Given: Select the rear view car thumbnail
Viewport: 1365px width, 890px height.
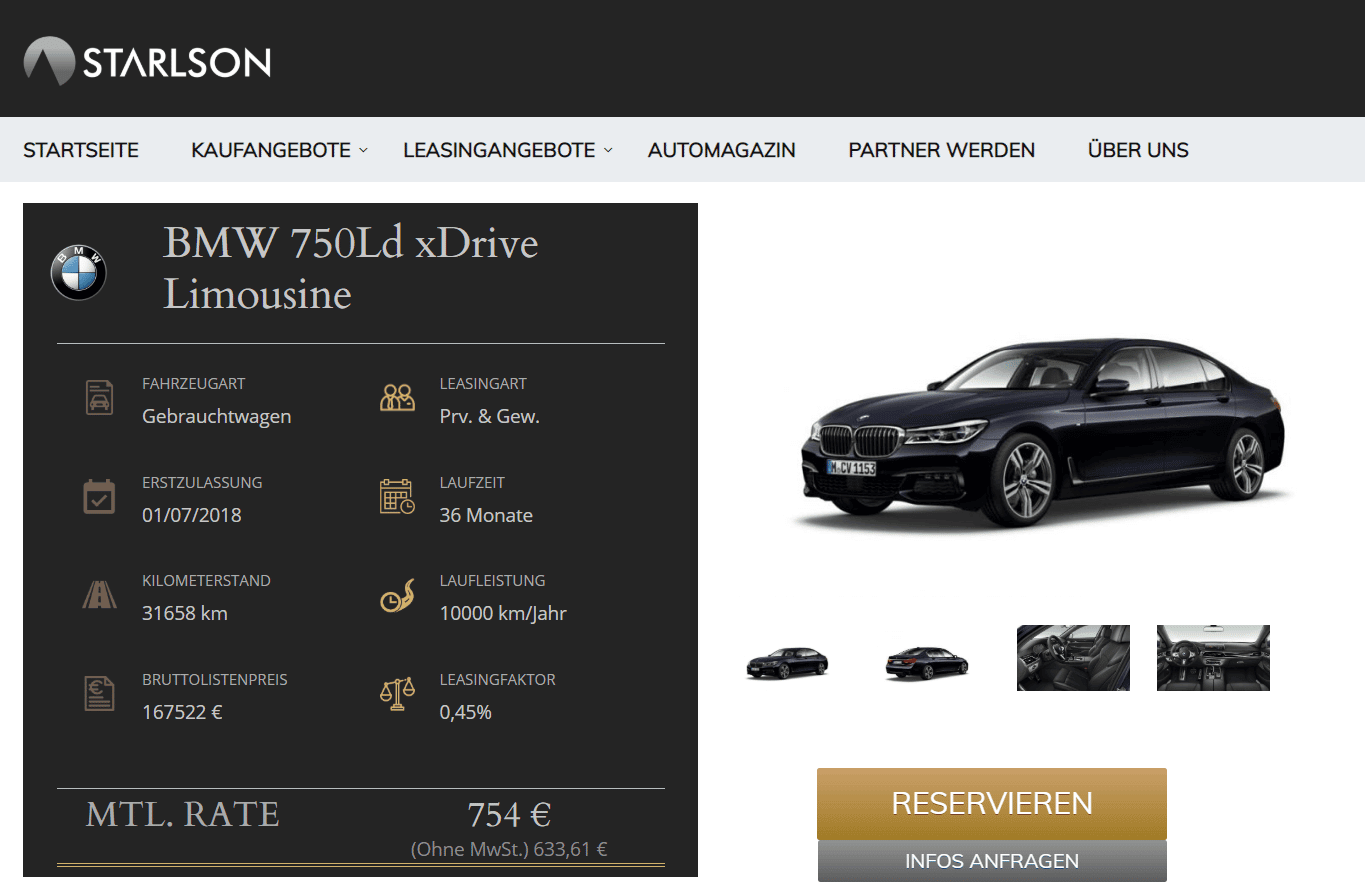Looking at the screenshot, I should [927, 662].
